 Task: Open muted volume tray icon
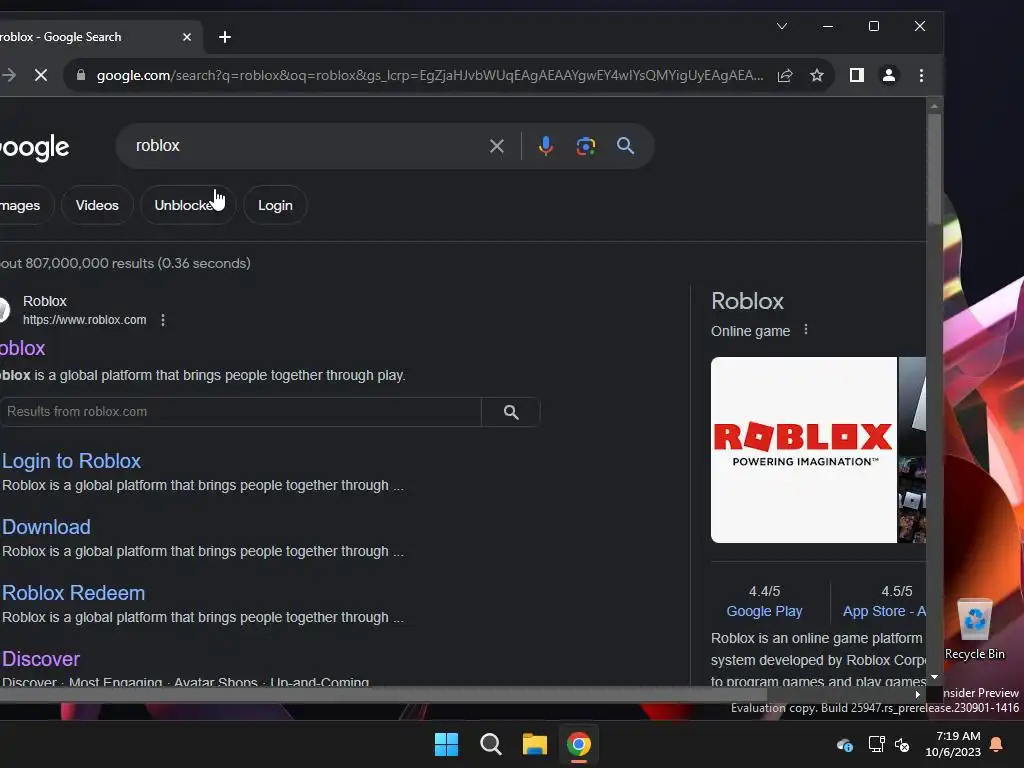click(x=903, y=744)
